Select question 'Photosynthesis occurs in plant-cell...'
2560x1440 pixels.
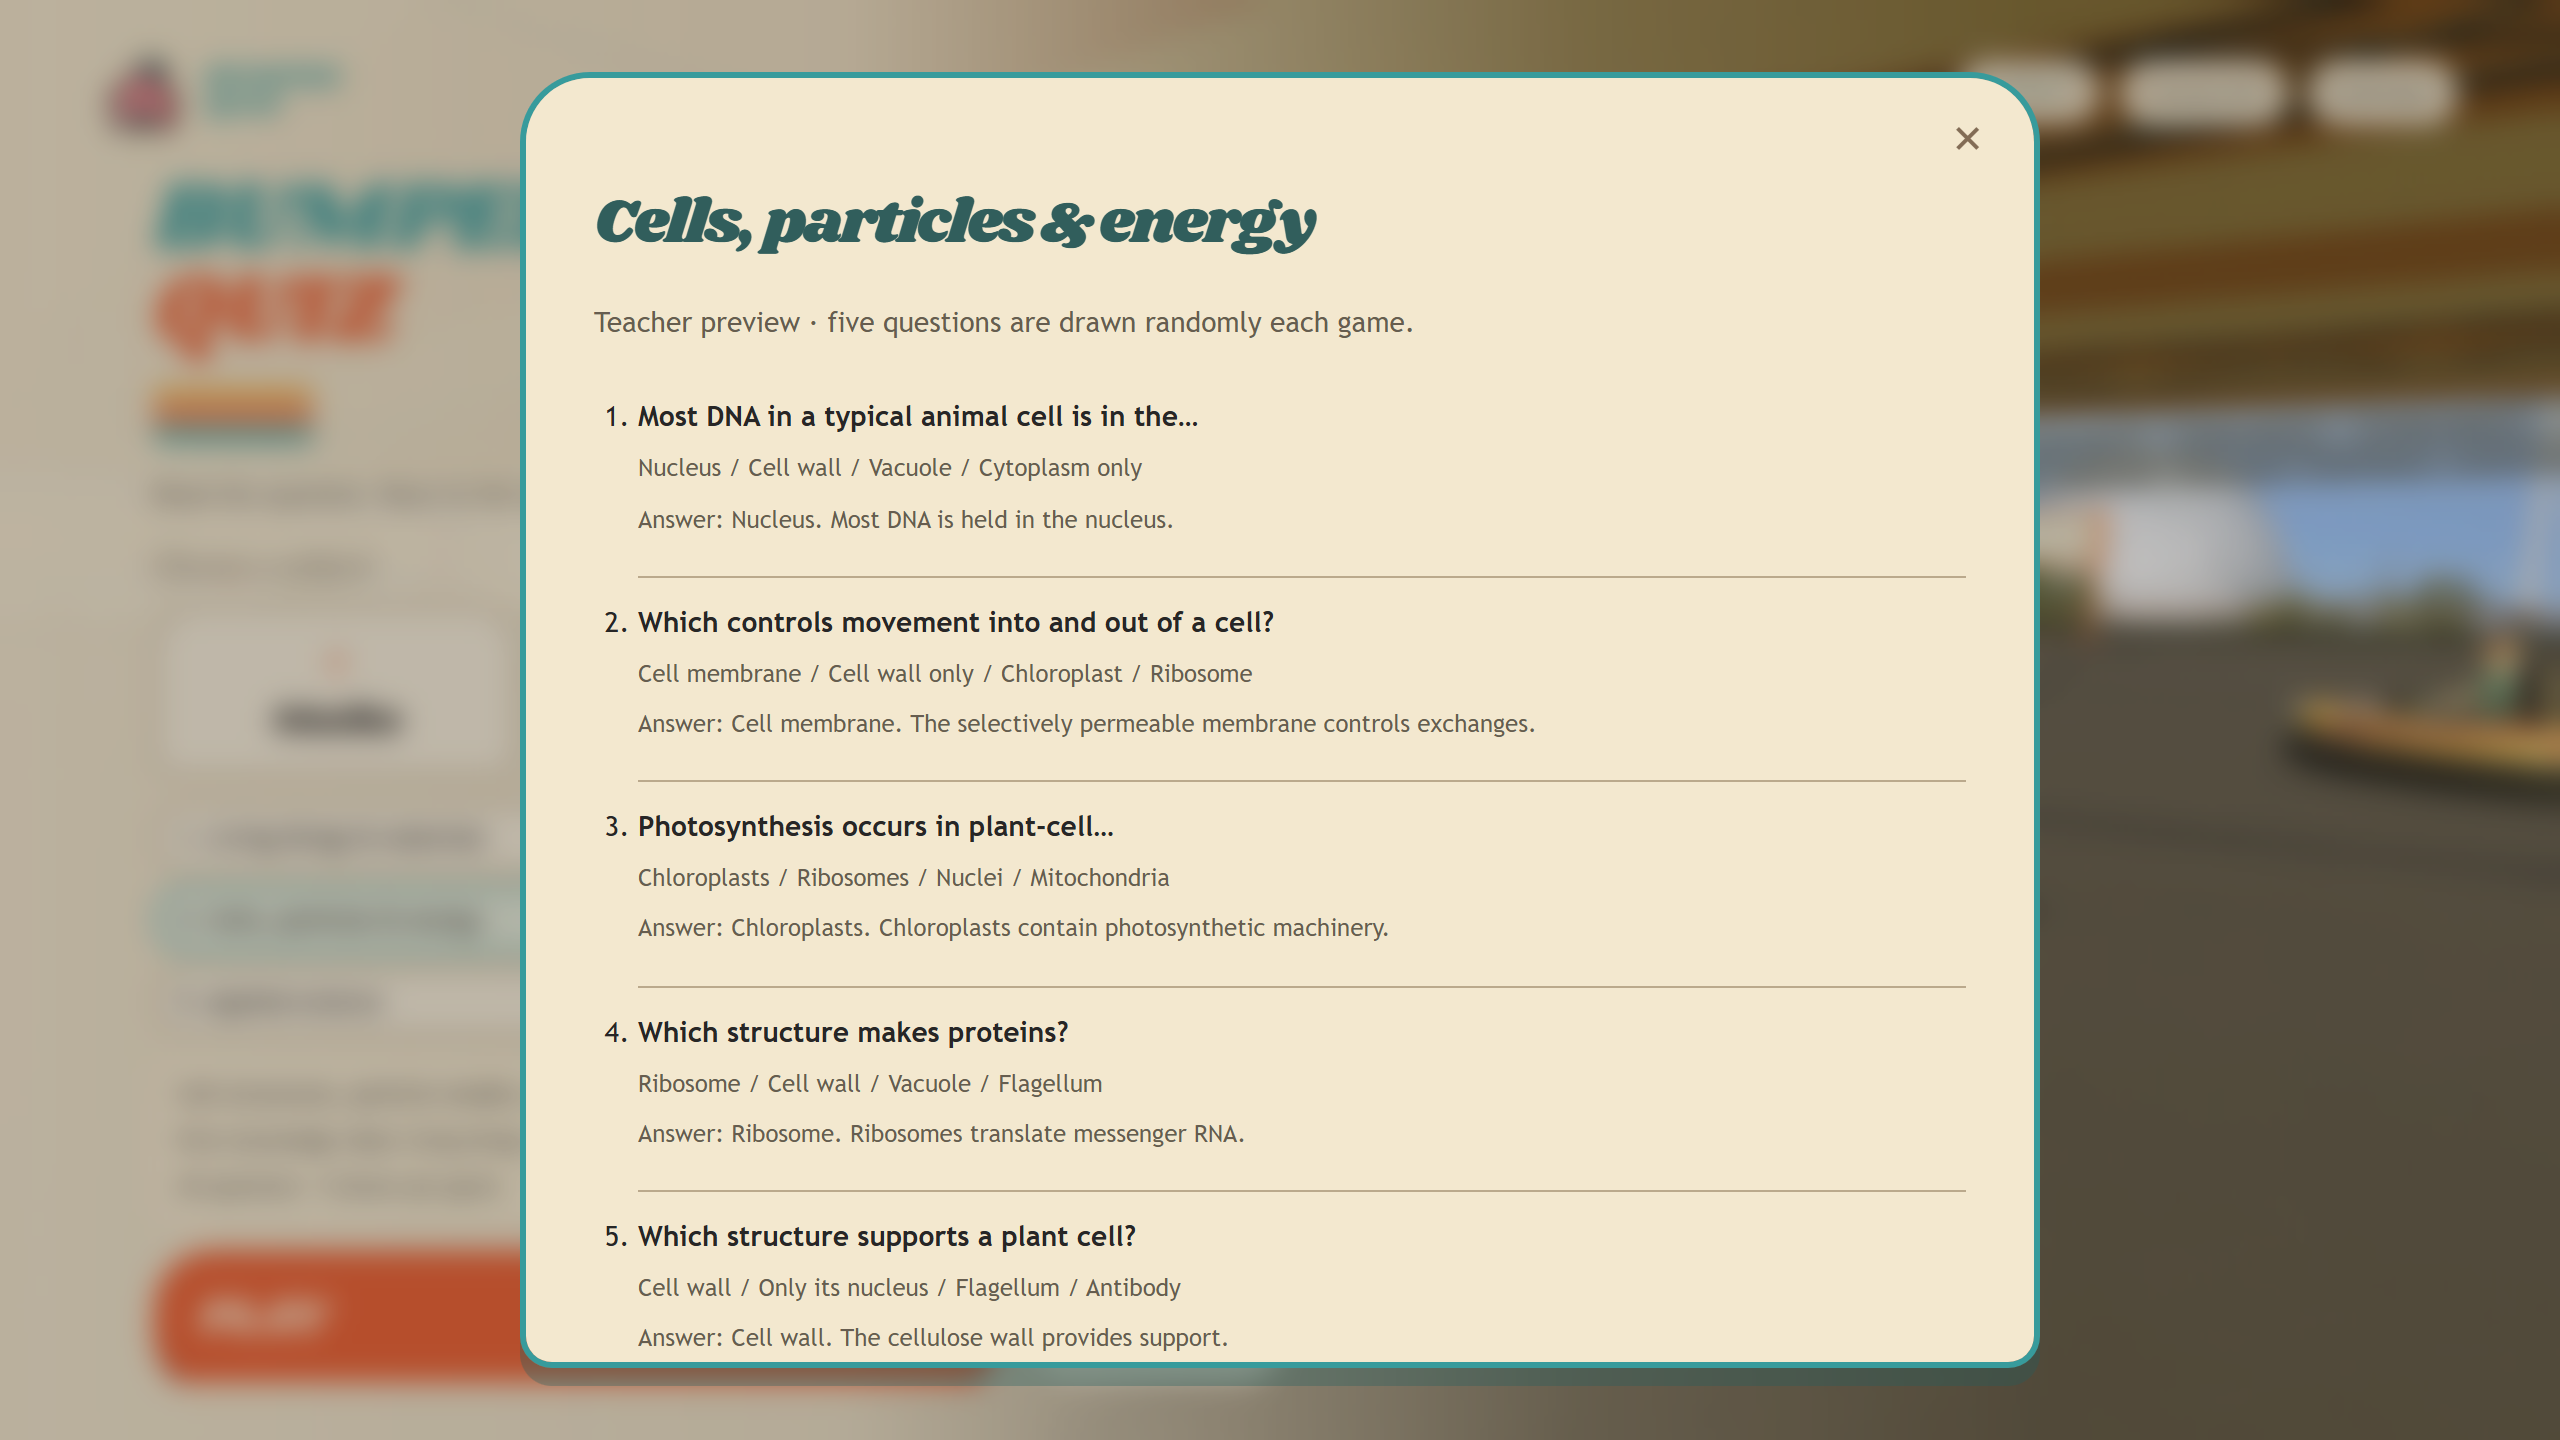pos(875,826)
